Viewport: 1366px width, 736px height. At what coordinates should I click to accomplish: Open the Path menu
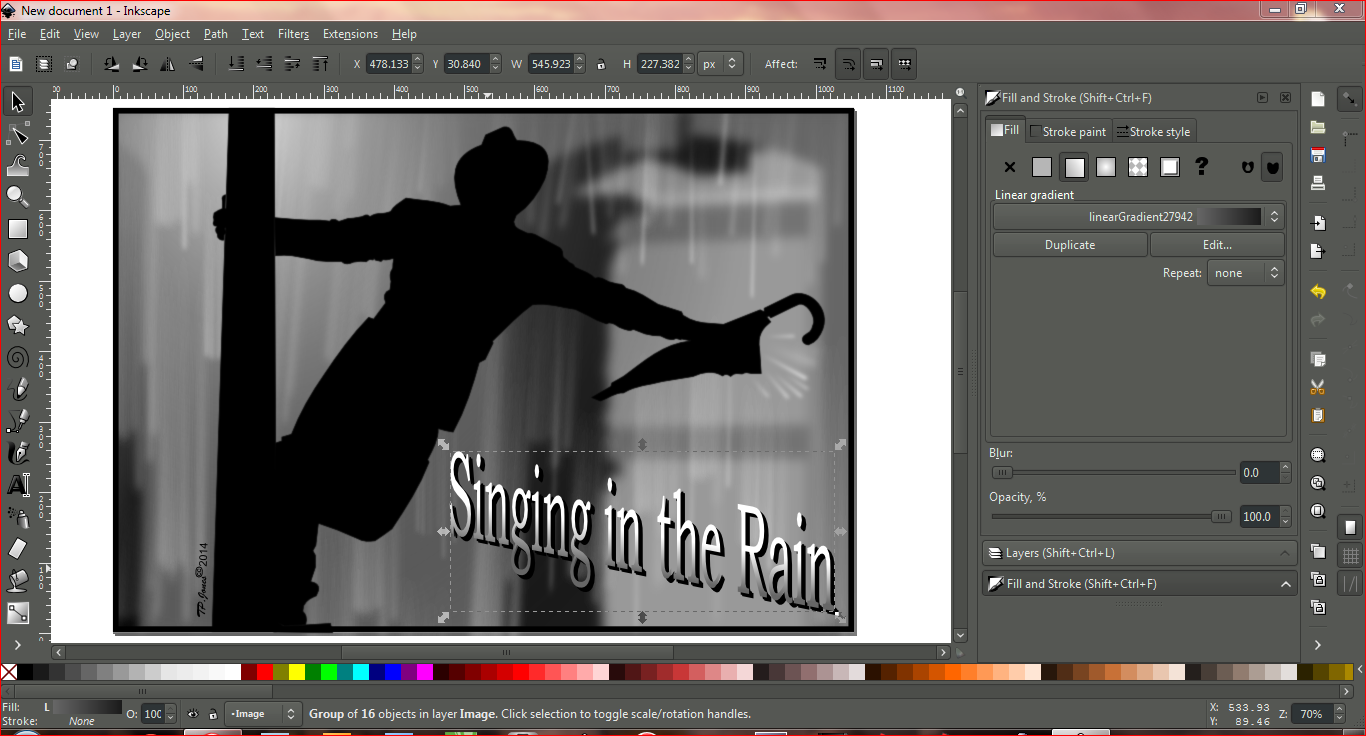click(x=216, y=34)
